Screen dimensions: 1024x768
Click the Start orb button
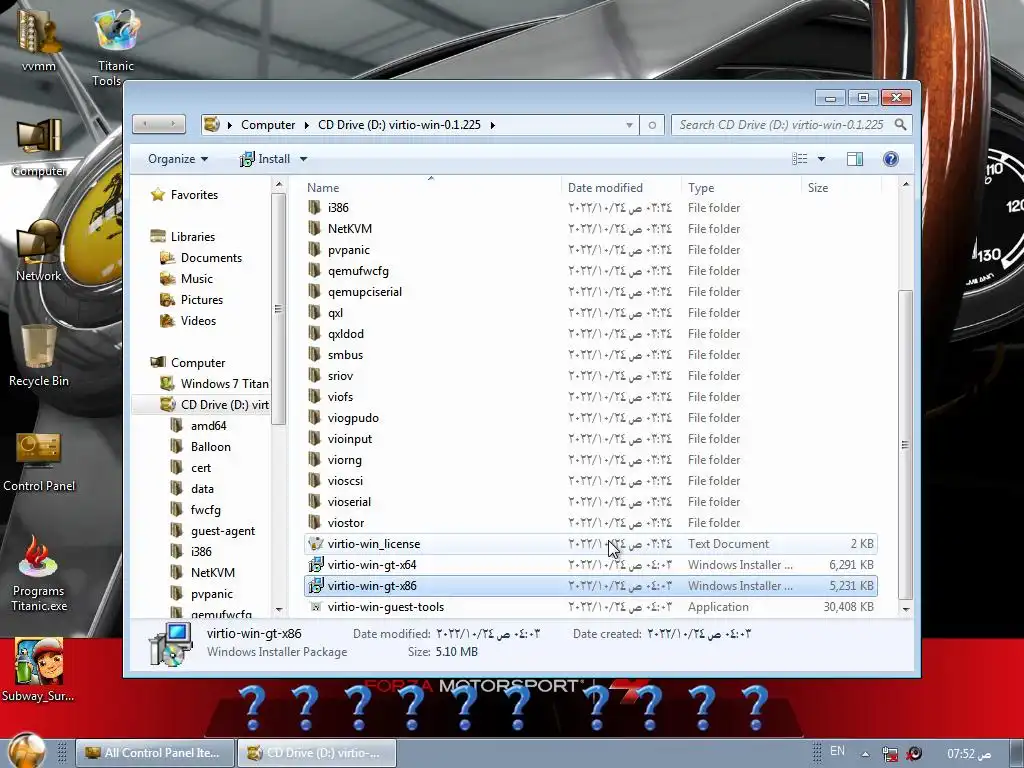pos(26,751)
